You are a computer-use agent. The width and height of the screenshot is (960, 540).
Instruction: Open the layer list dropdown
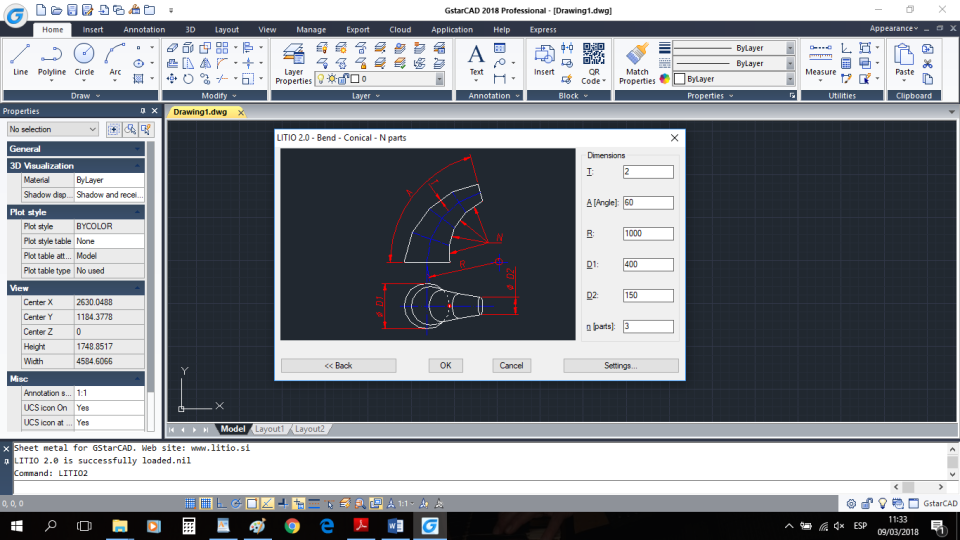[440, 79]
